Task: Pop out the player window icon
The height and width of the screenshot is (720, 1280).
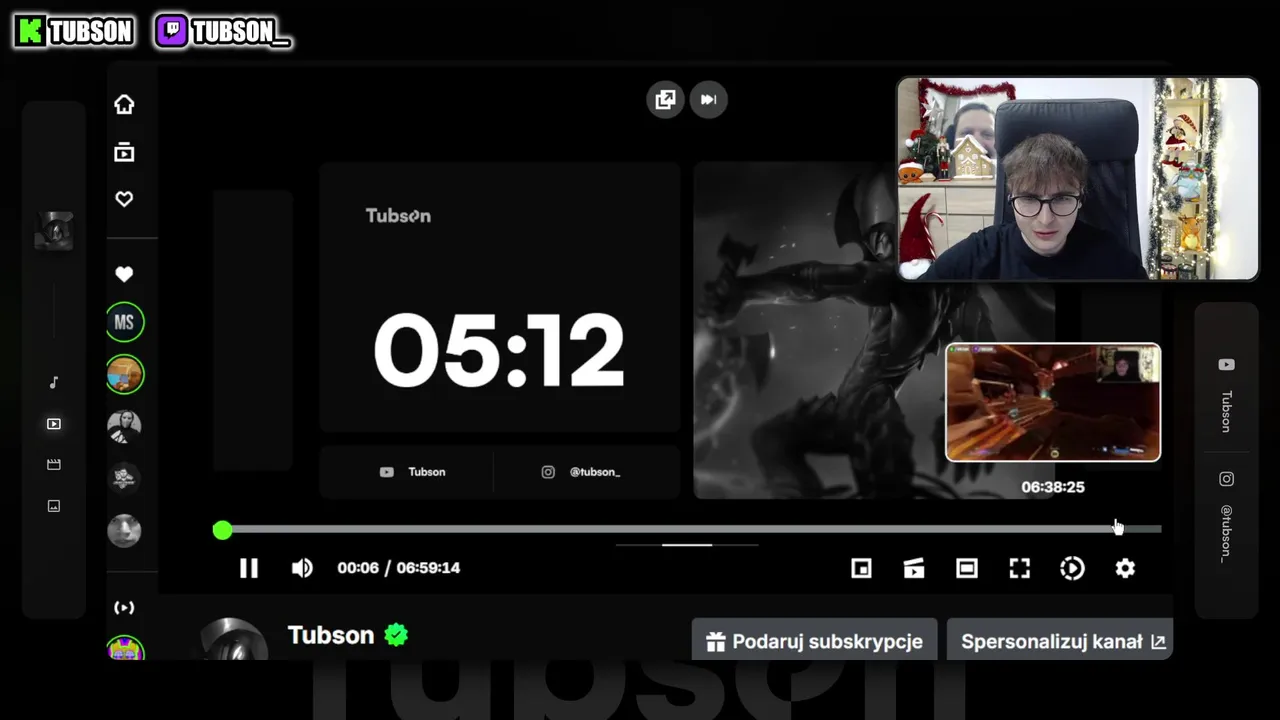Action: [665, 99]
